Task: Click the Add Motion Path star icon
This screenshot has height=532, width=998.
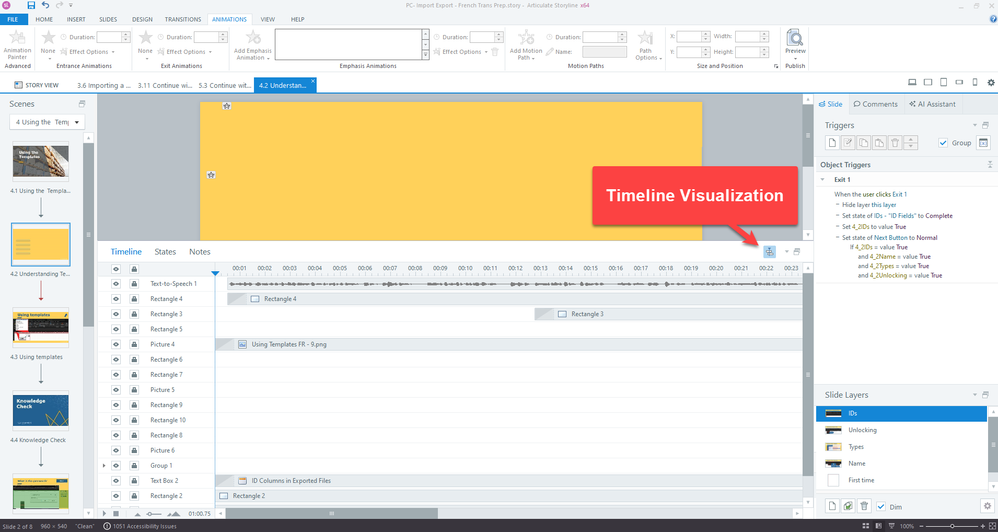Action: [x=526, y=38]
